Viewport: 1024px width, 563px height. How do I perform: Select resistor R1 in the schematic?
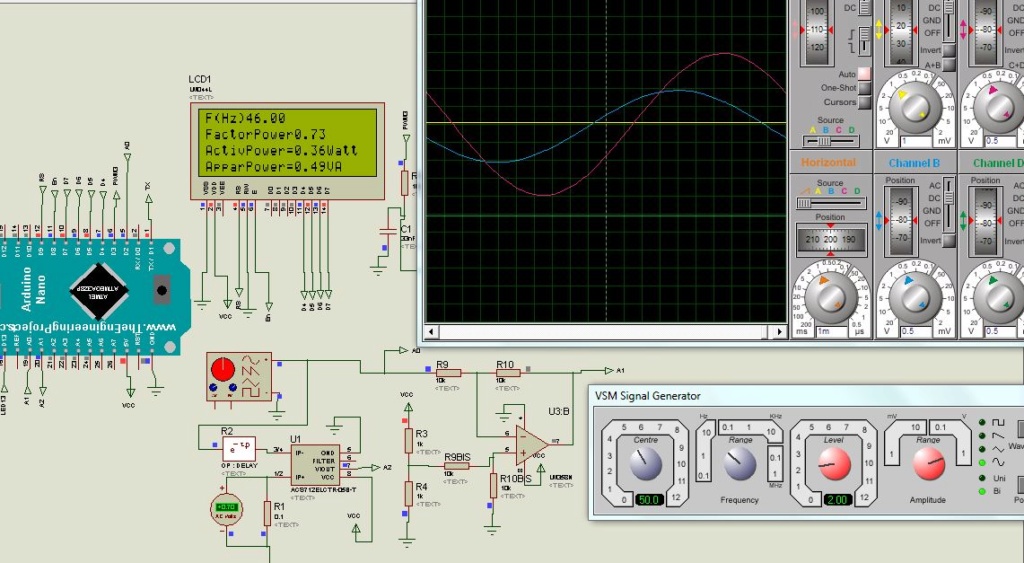click(267, 513)
